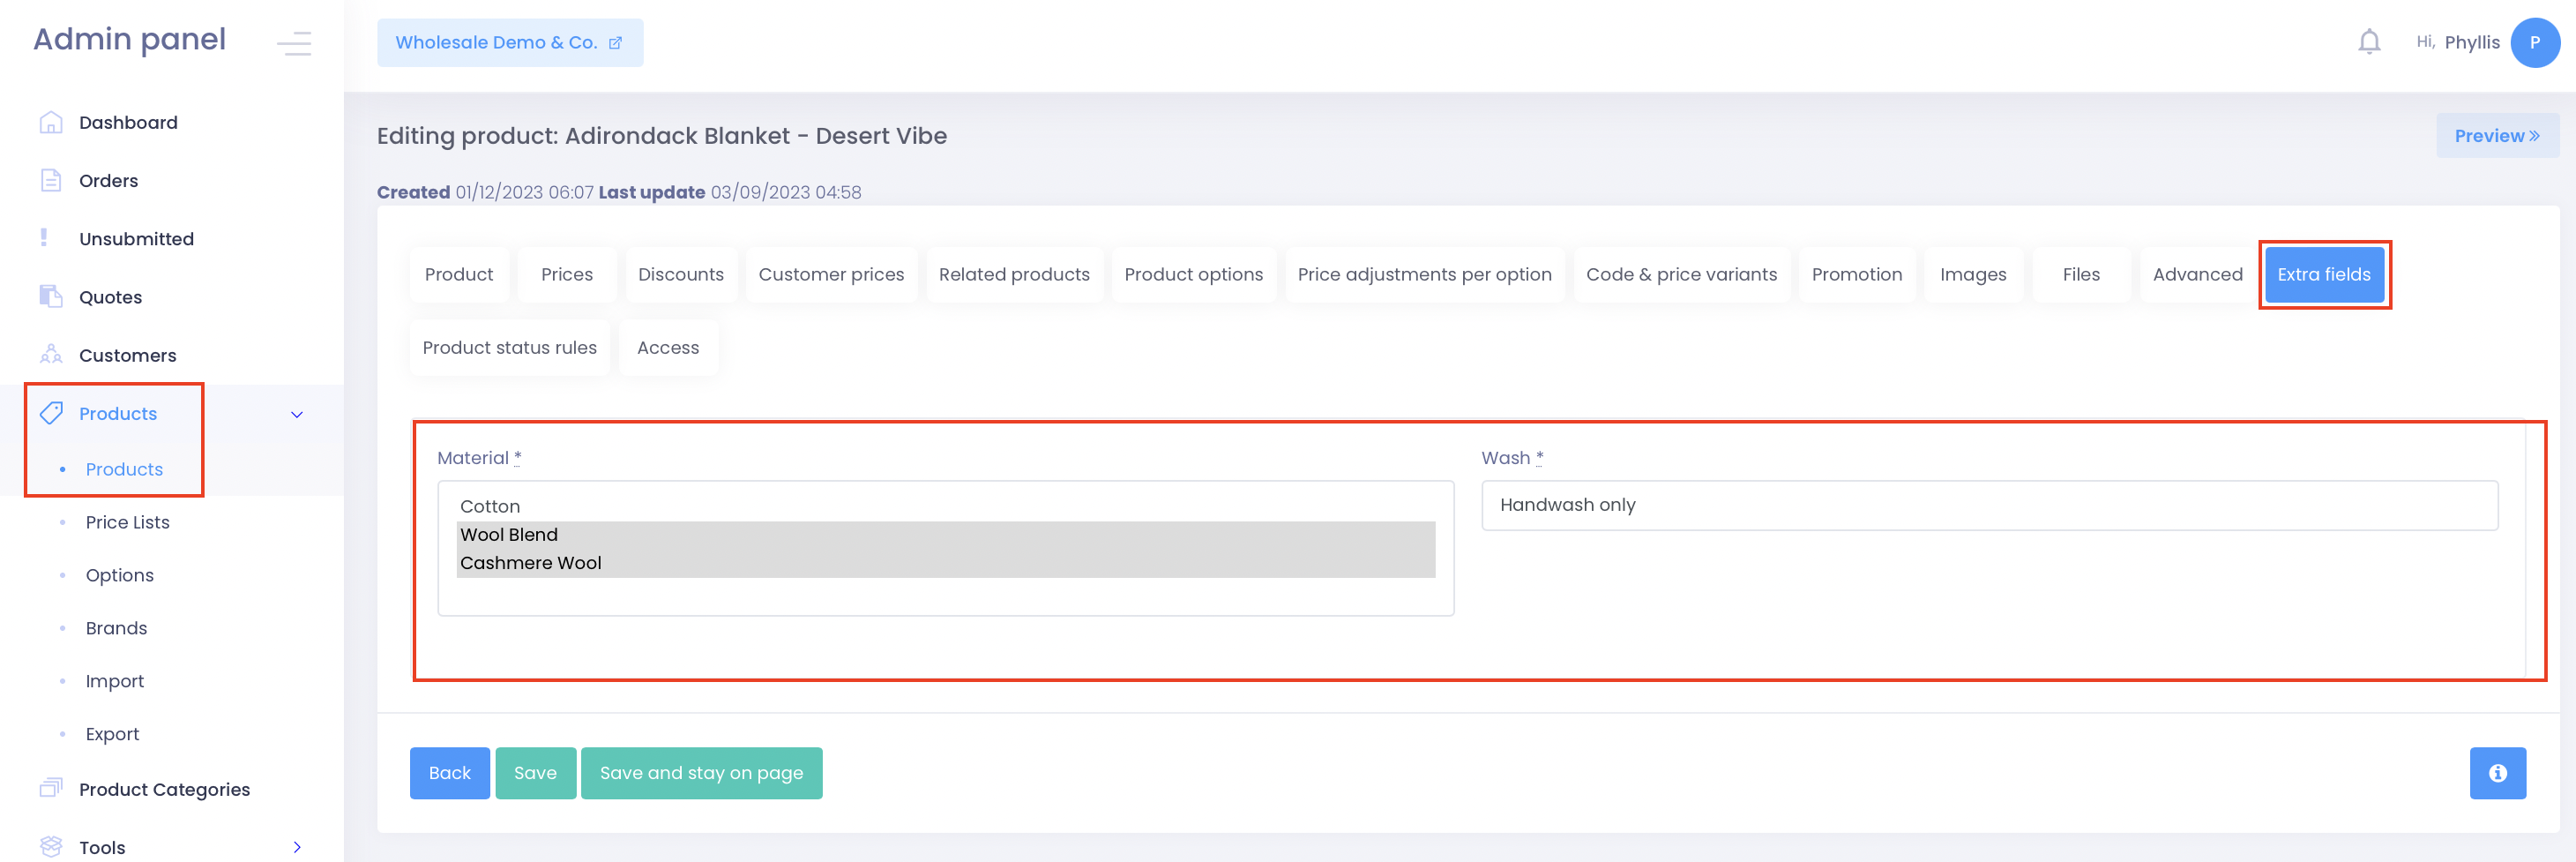
Task: Click the notification bell icon
Action: pyautogui.click(x=2368, y=42)
